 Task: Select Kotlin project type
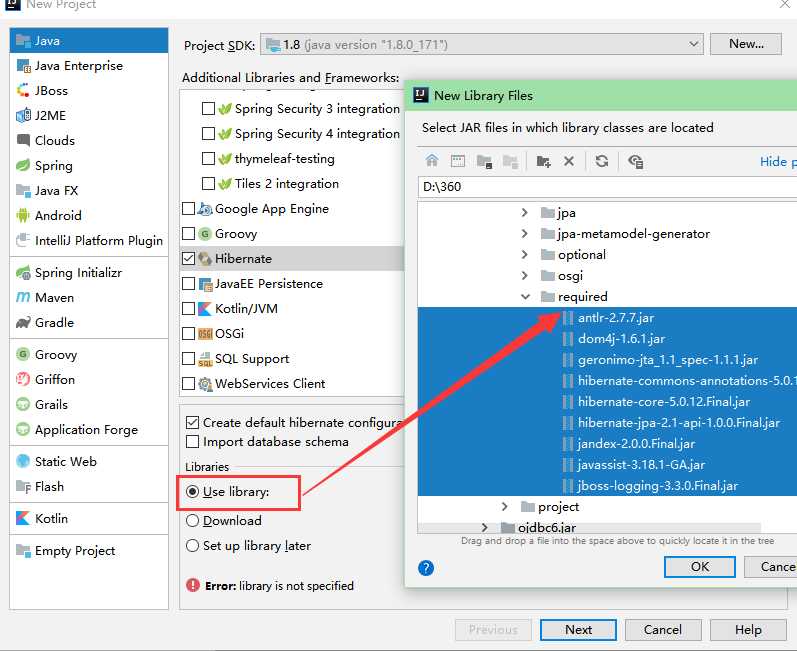pyautogui.click(x=88, y=518)
